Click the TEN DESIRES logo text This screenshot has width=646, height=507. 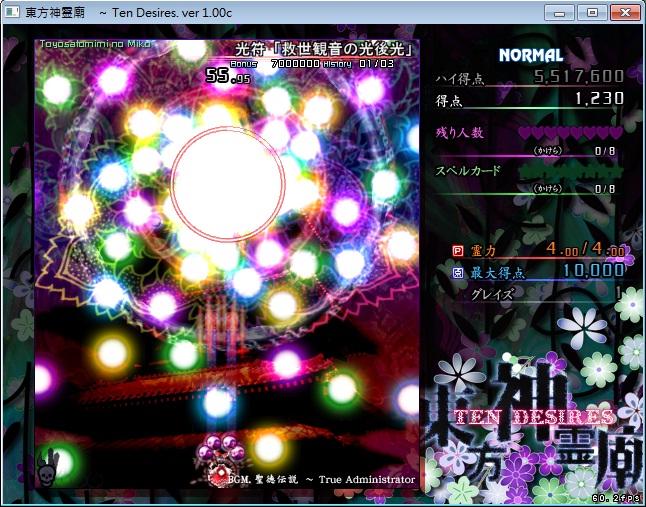[535, 417]
